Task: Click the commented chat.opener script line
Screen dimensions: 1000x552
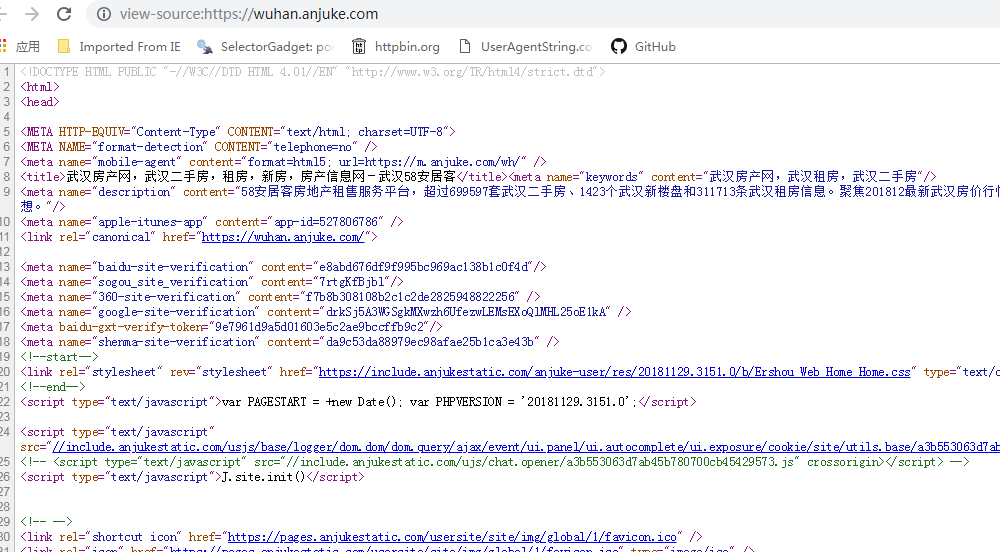Action: pos(494,462)
